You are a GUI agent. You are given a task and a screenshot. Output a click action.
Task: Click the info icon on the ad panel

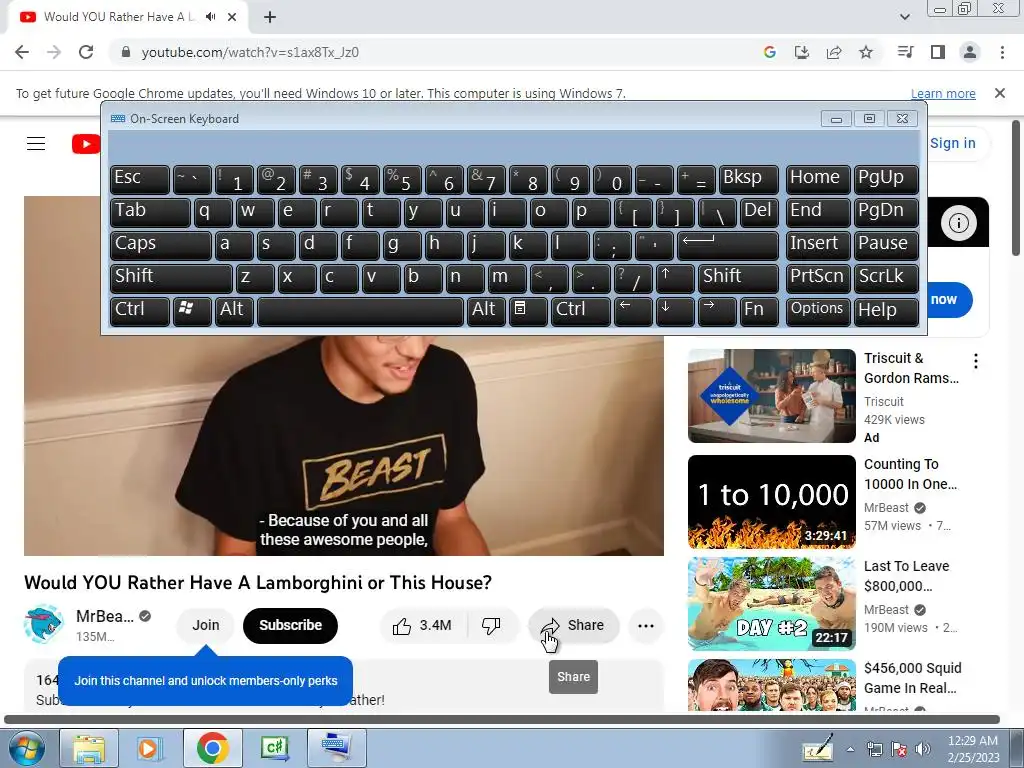pyautogui.click(x=958, y=223)
